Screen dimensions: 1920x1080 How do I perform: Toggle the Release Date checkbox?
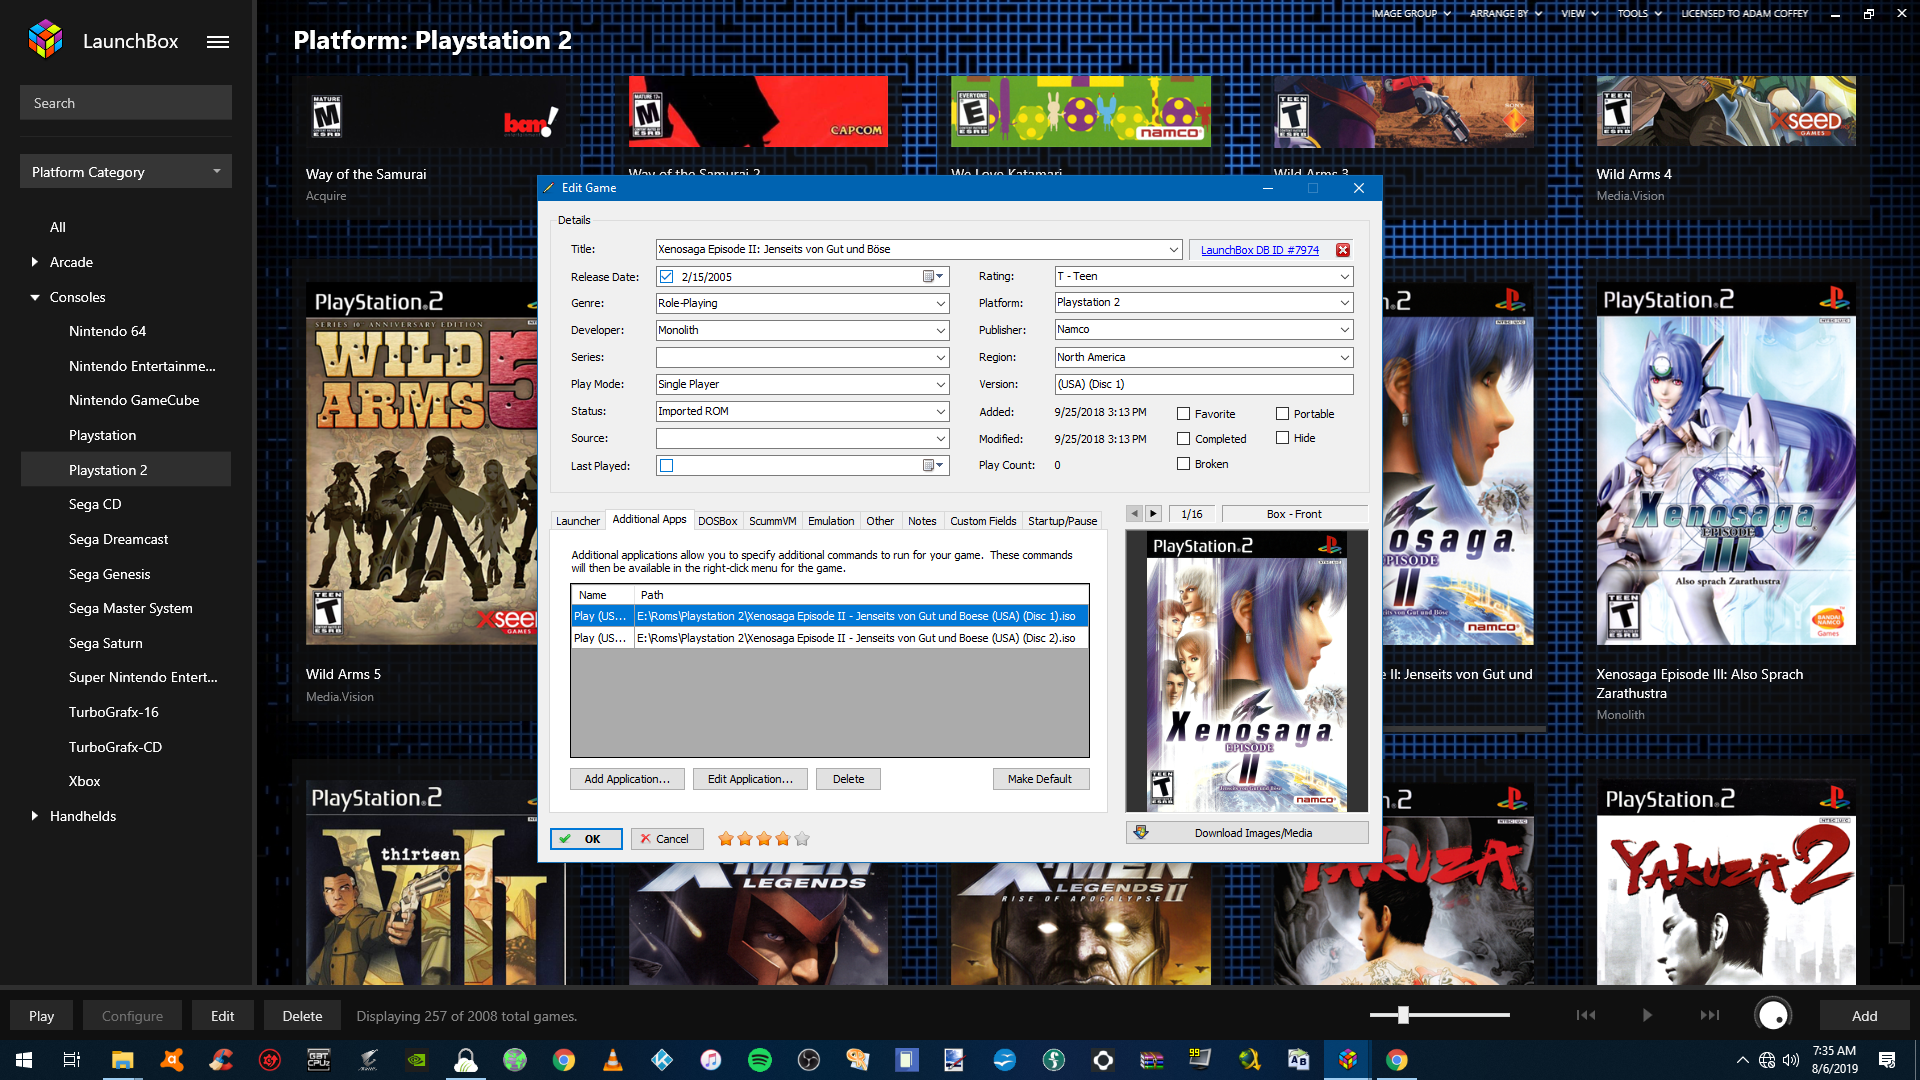pyautogui.click(x=667, y=277)
